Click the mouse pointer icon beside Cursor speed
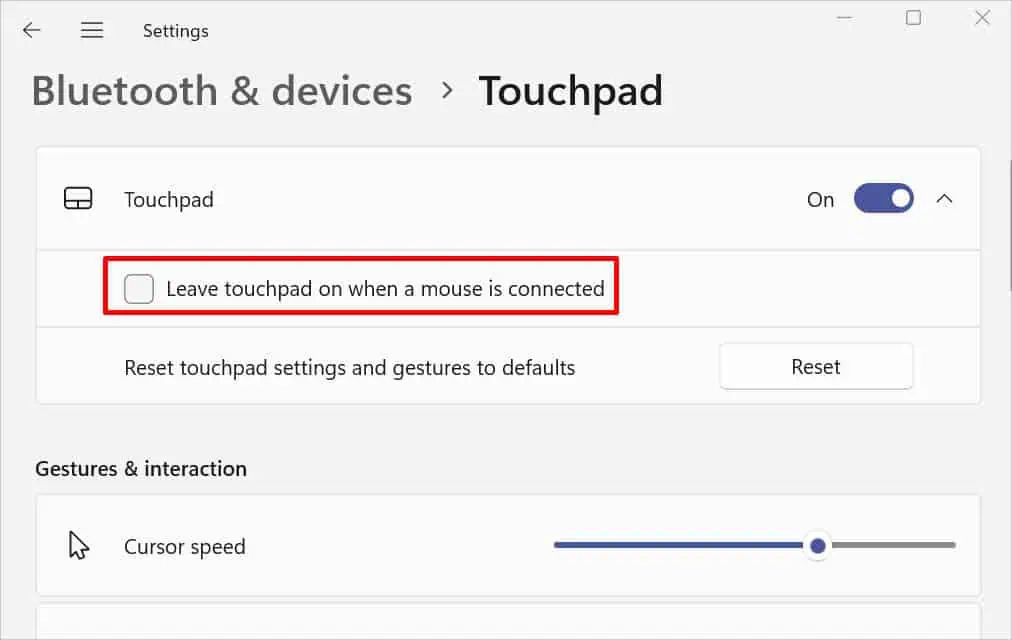1012x640 pixels. click(x=78, y=545)
